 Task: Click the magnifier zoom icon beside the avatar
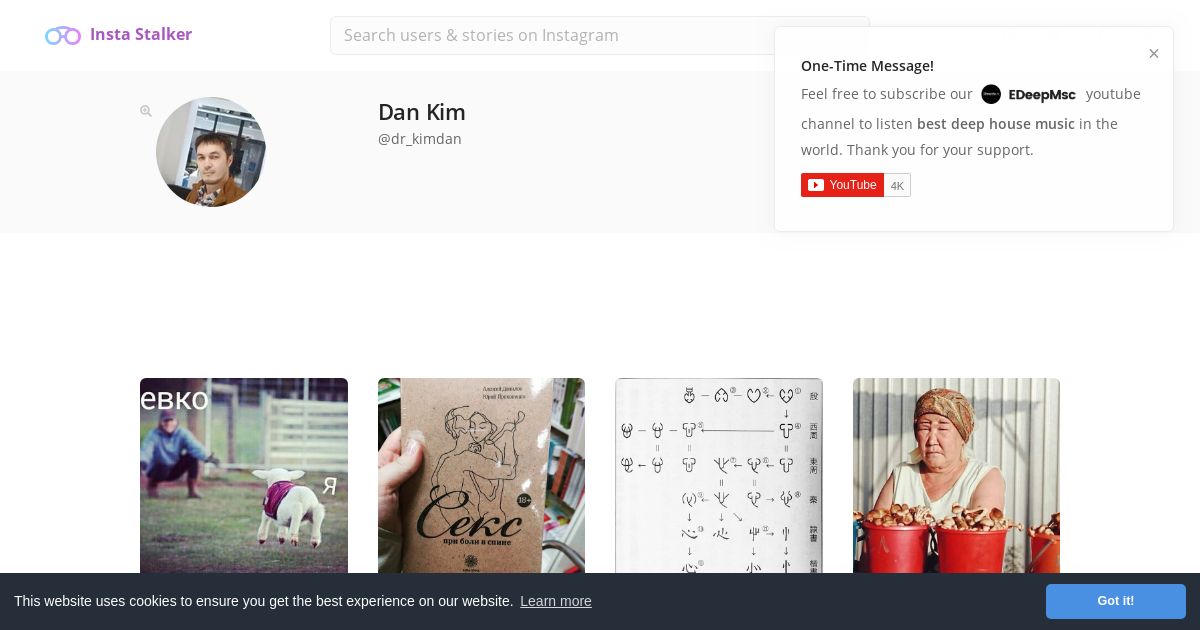(146, 111)
